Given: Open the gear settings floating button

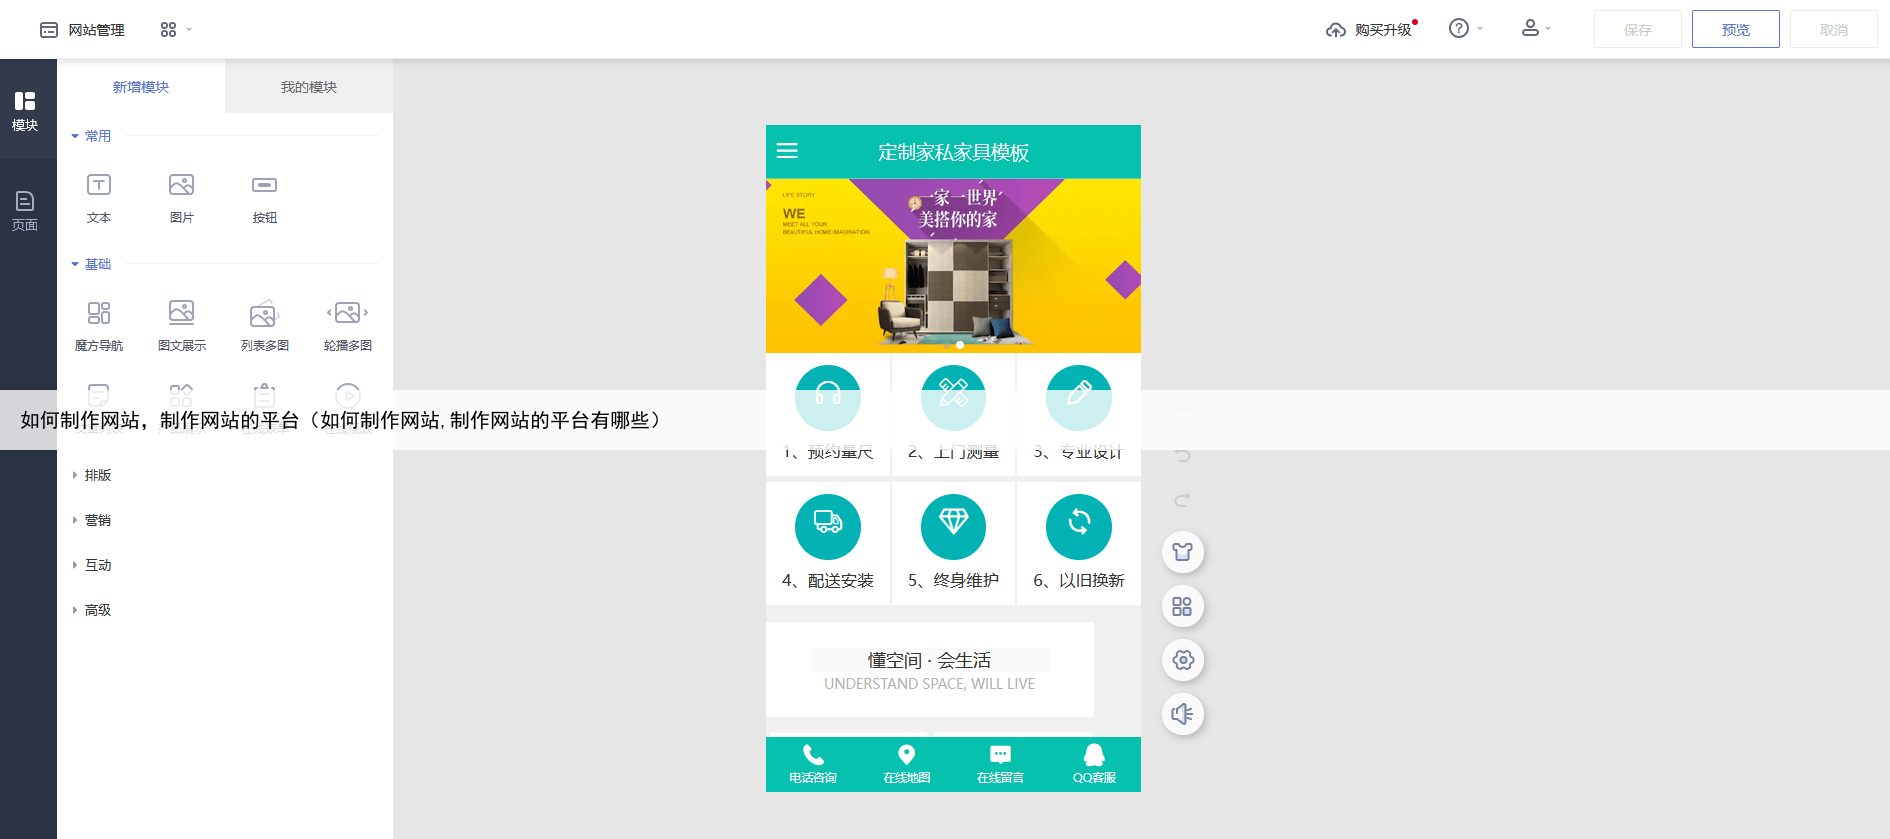Looking at the screenshot, I should click(1182, 660).
